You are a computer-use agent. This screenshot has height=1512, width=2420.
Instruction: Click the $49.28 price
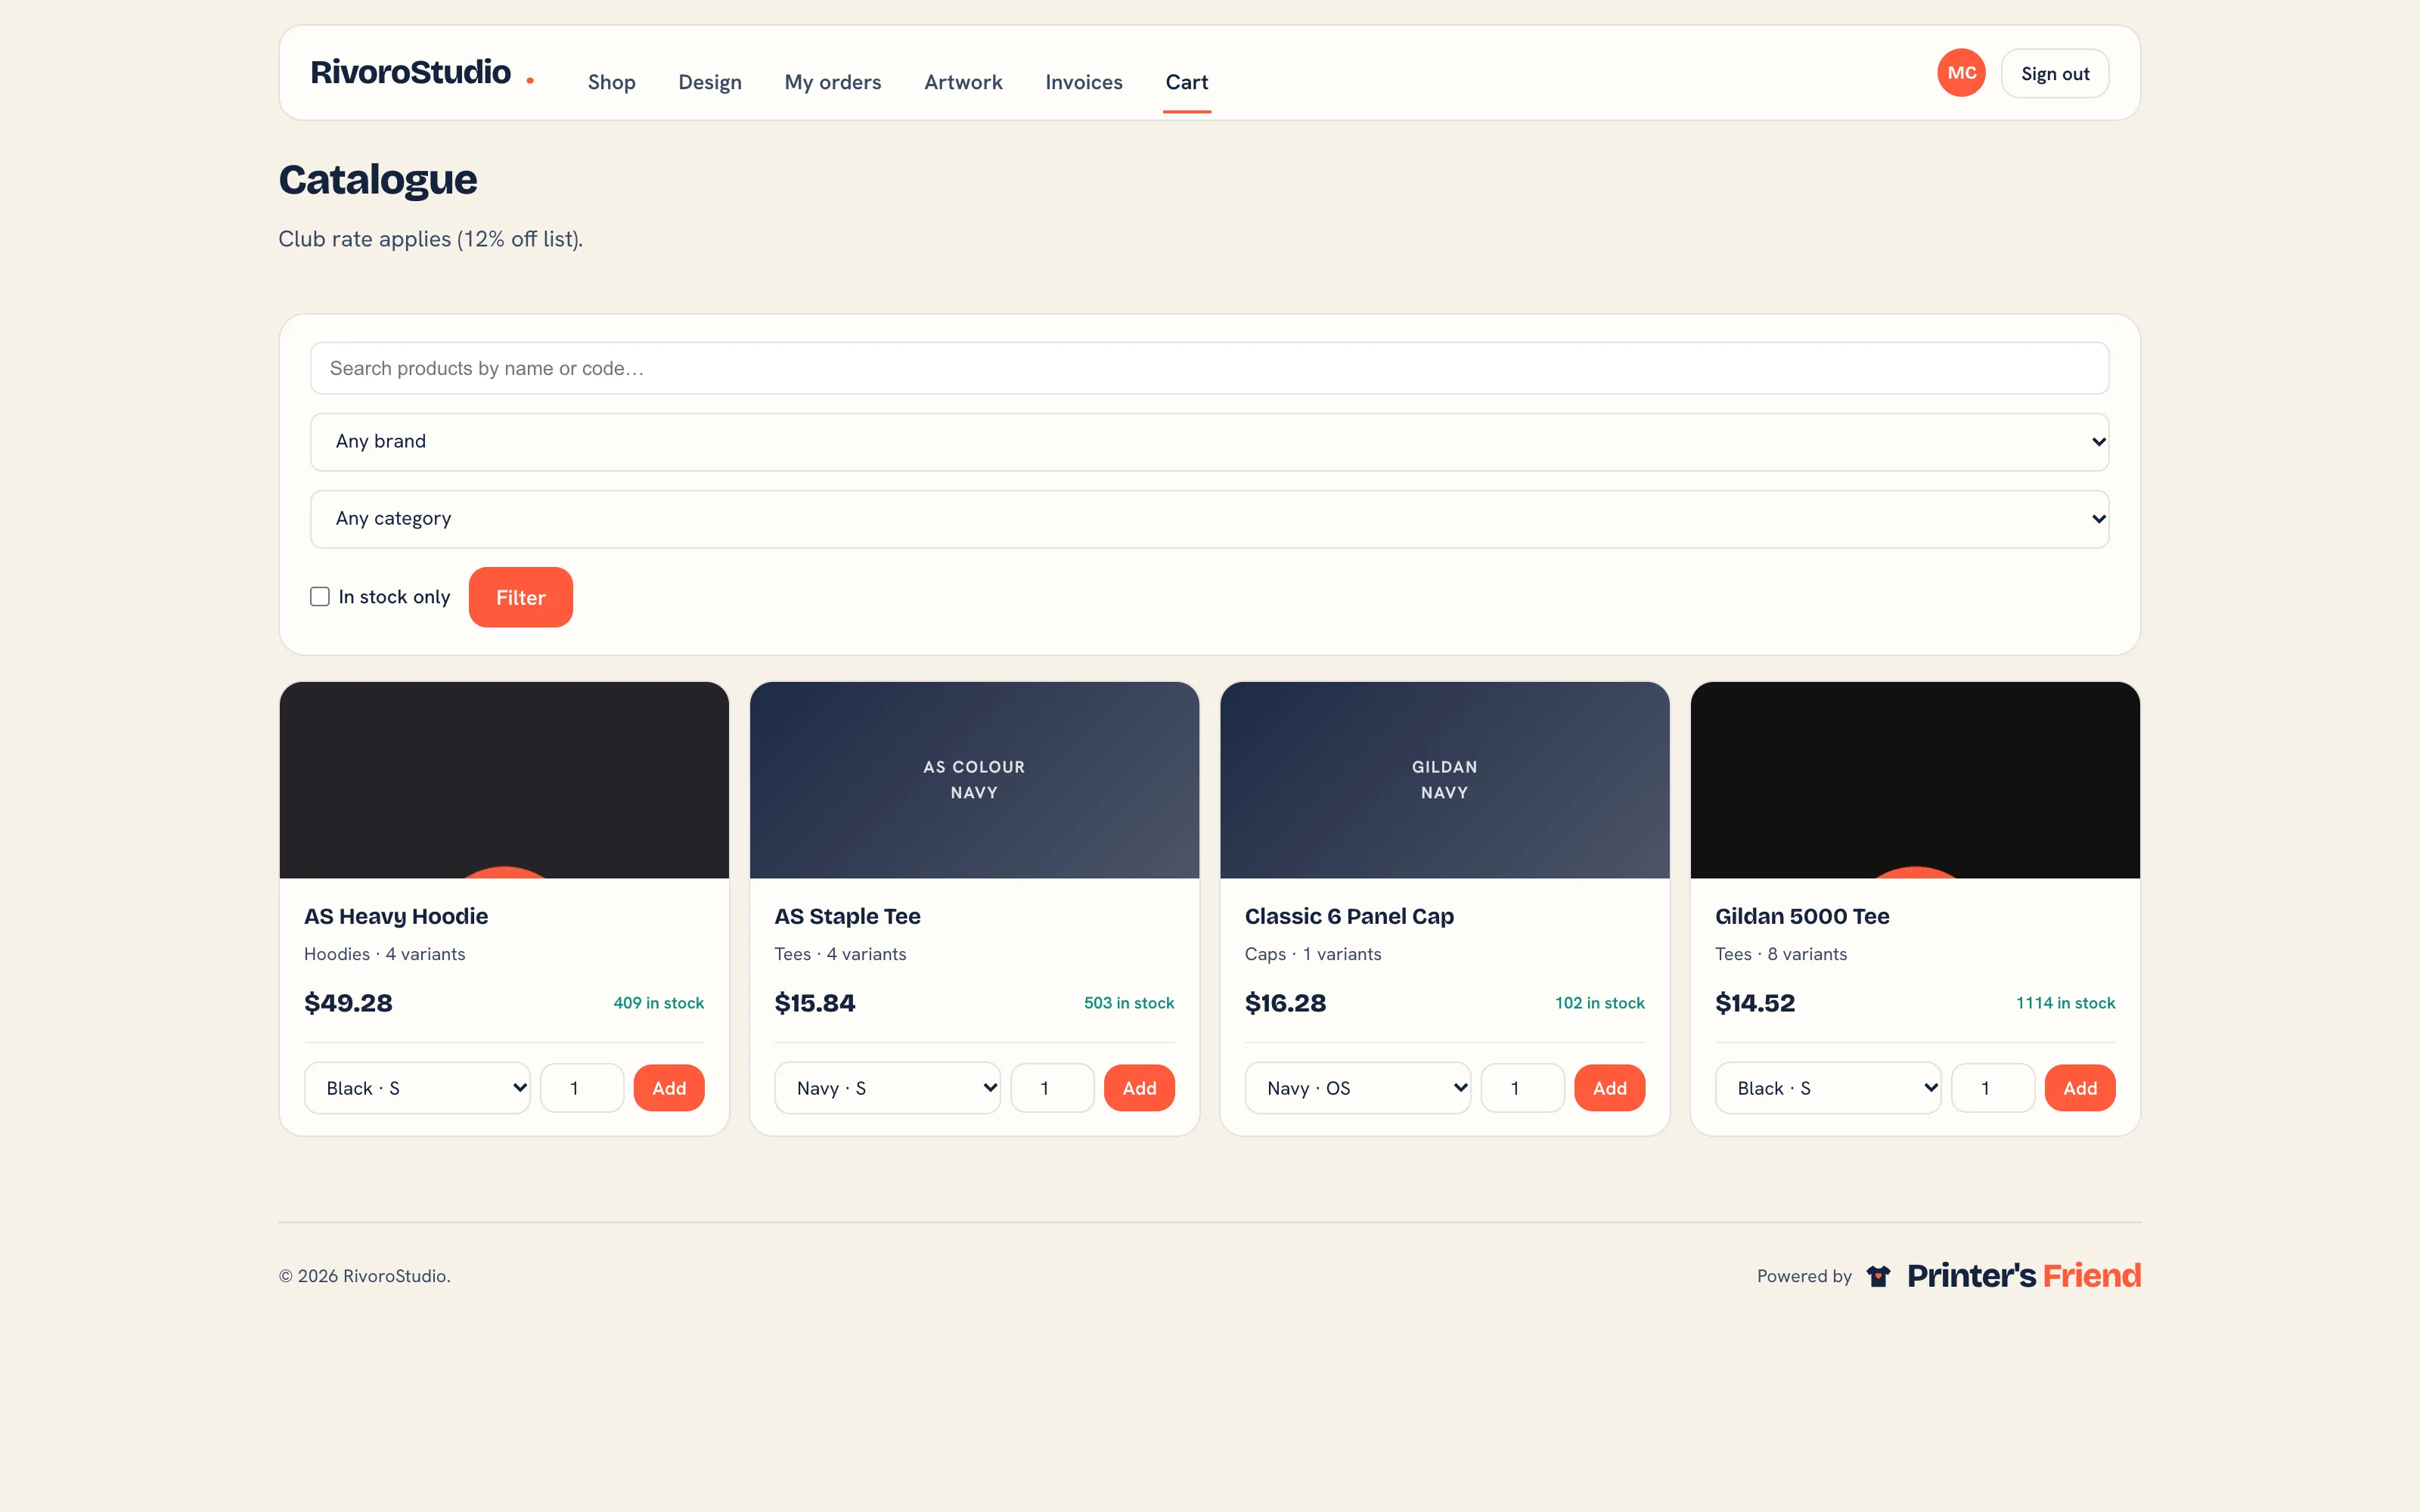click(x=348, y=1003)
